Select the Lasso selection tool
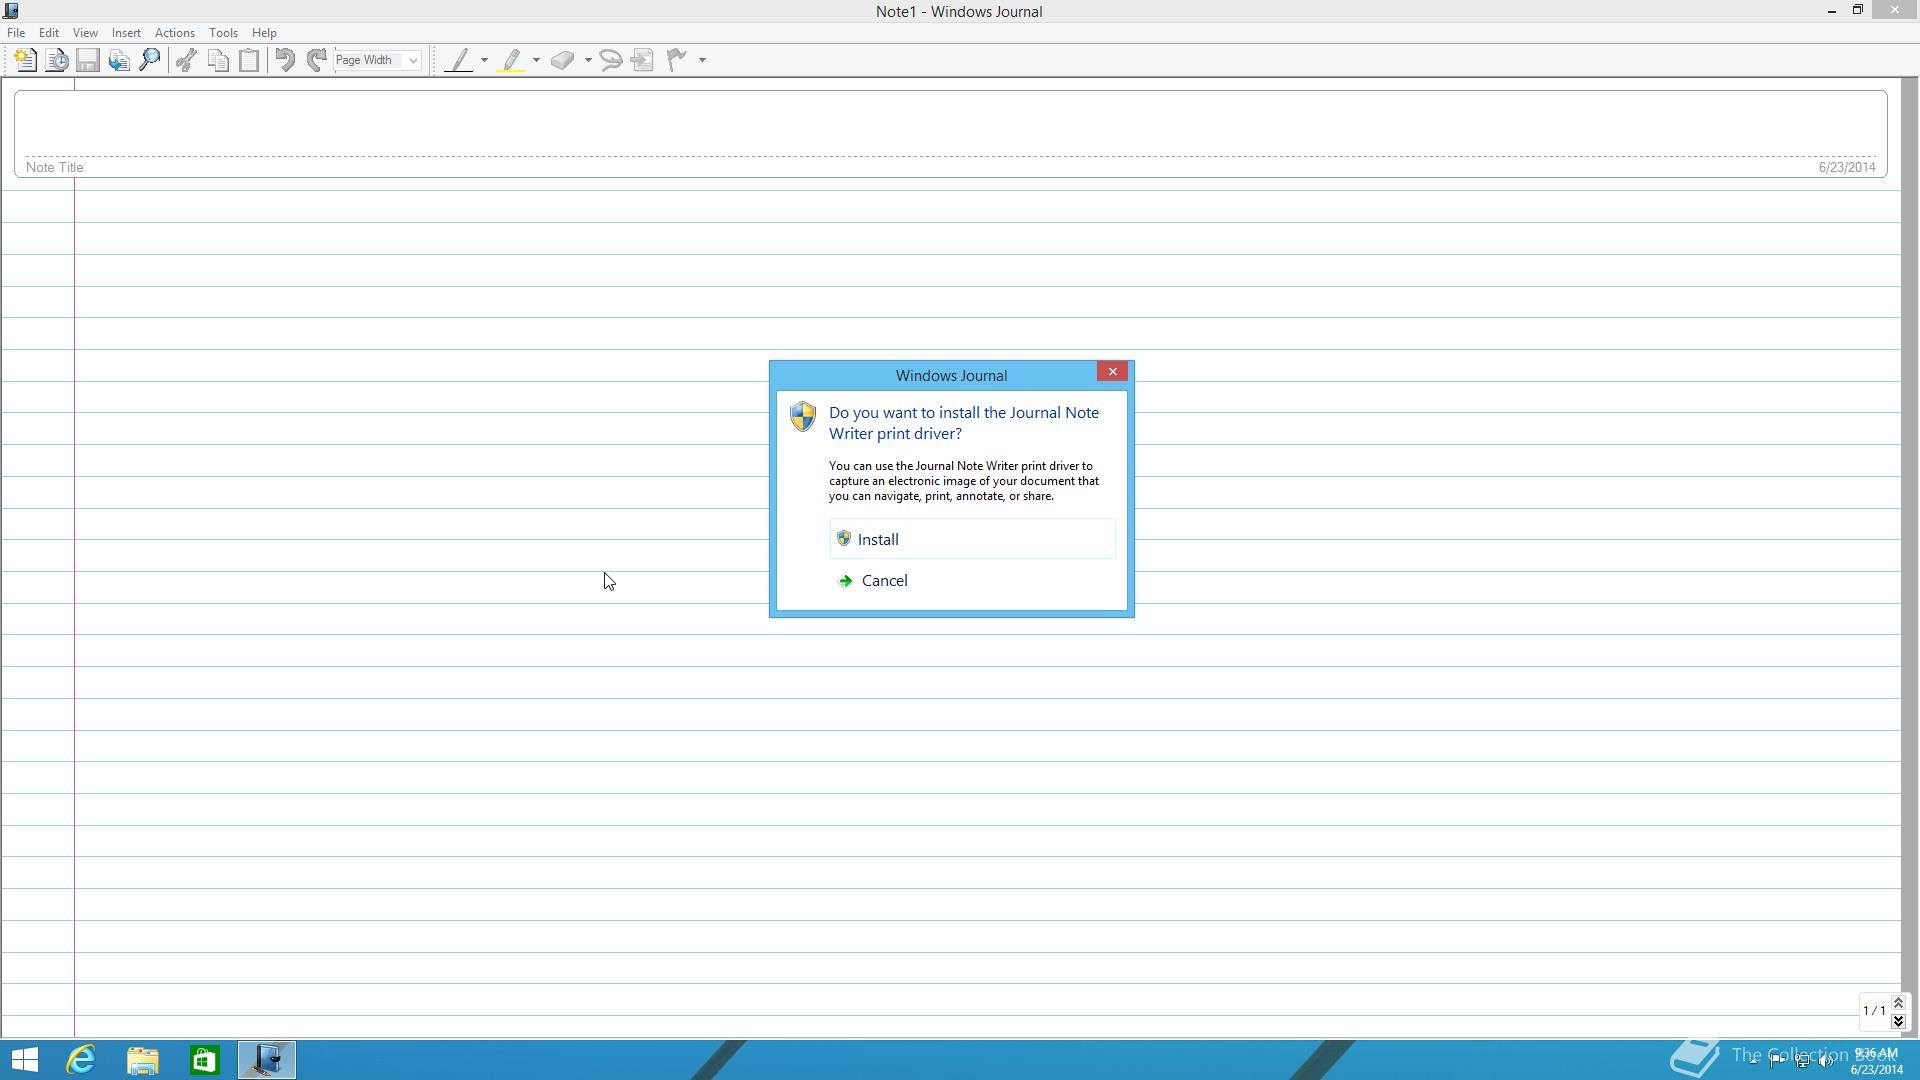 pos(611,60)
